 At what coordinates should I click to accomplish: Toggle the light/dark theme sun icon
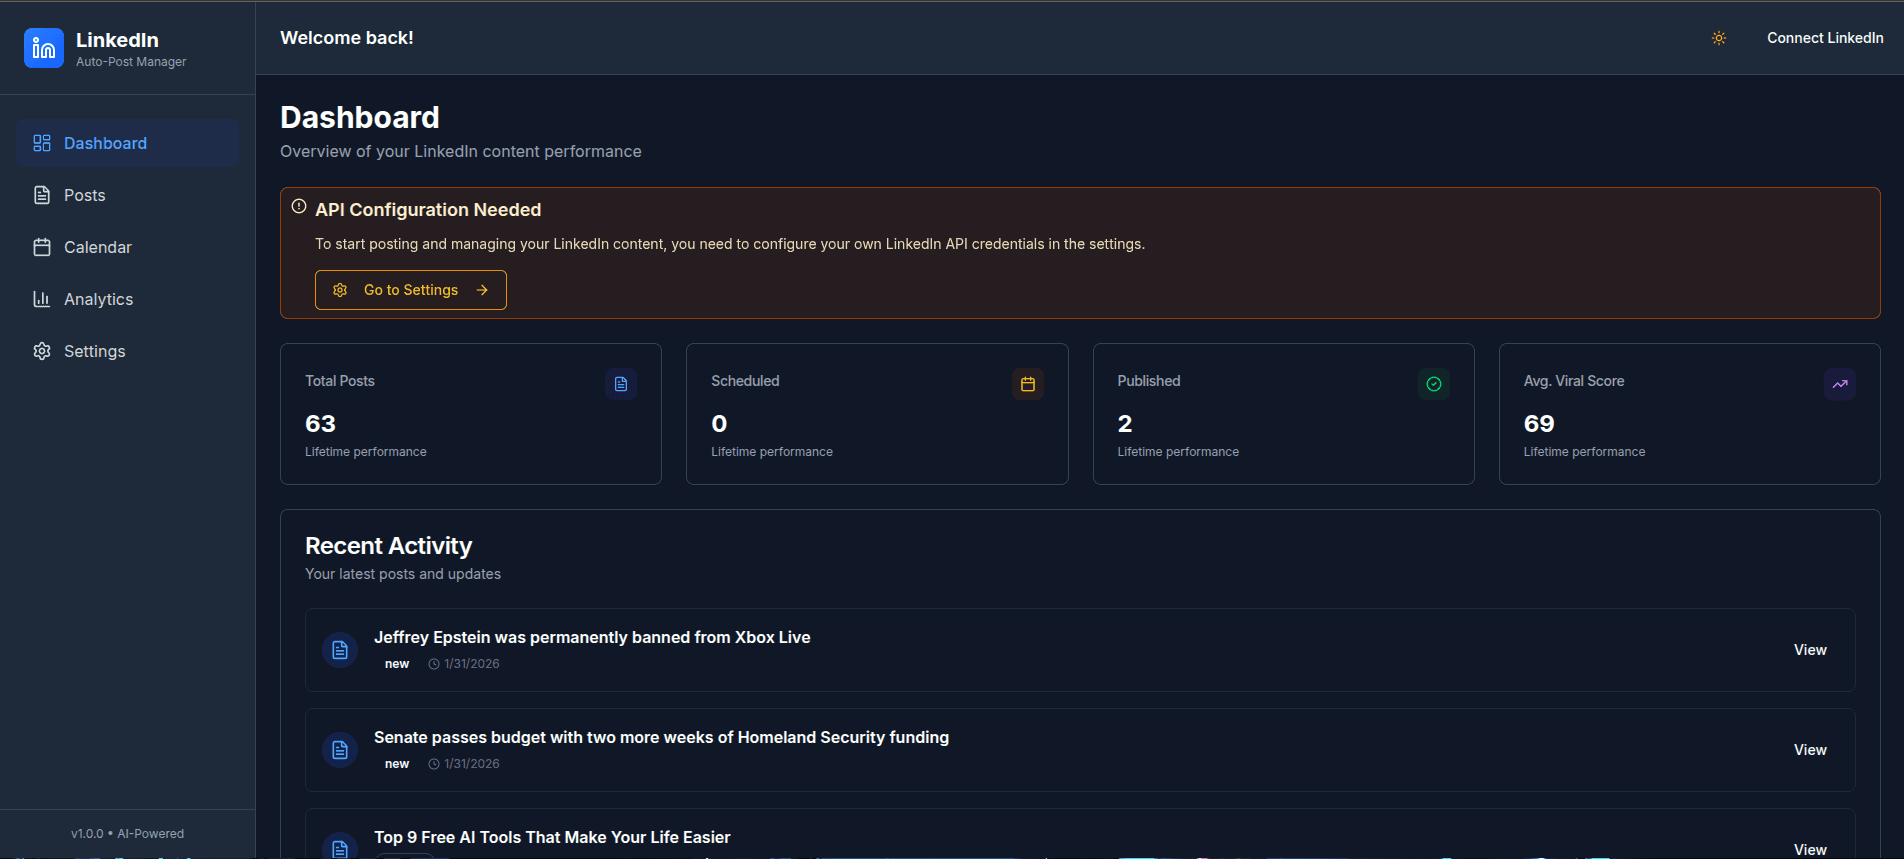pos(1718,38)
